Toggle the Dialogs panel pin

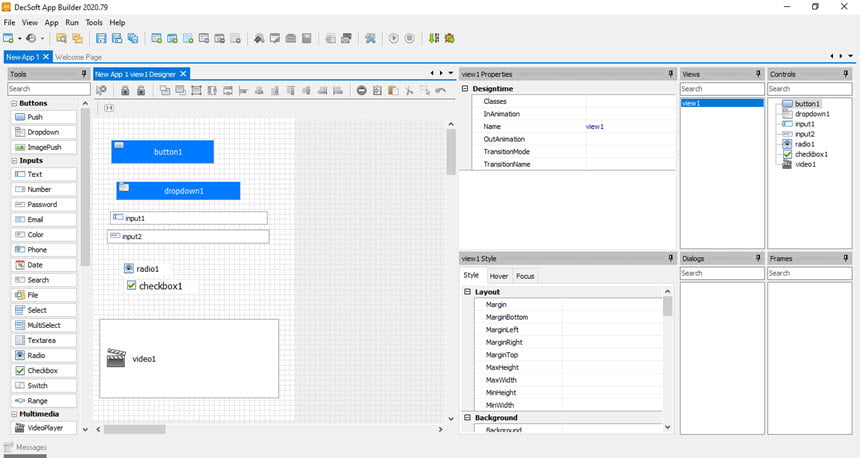click(x=758, y=258)
